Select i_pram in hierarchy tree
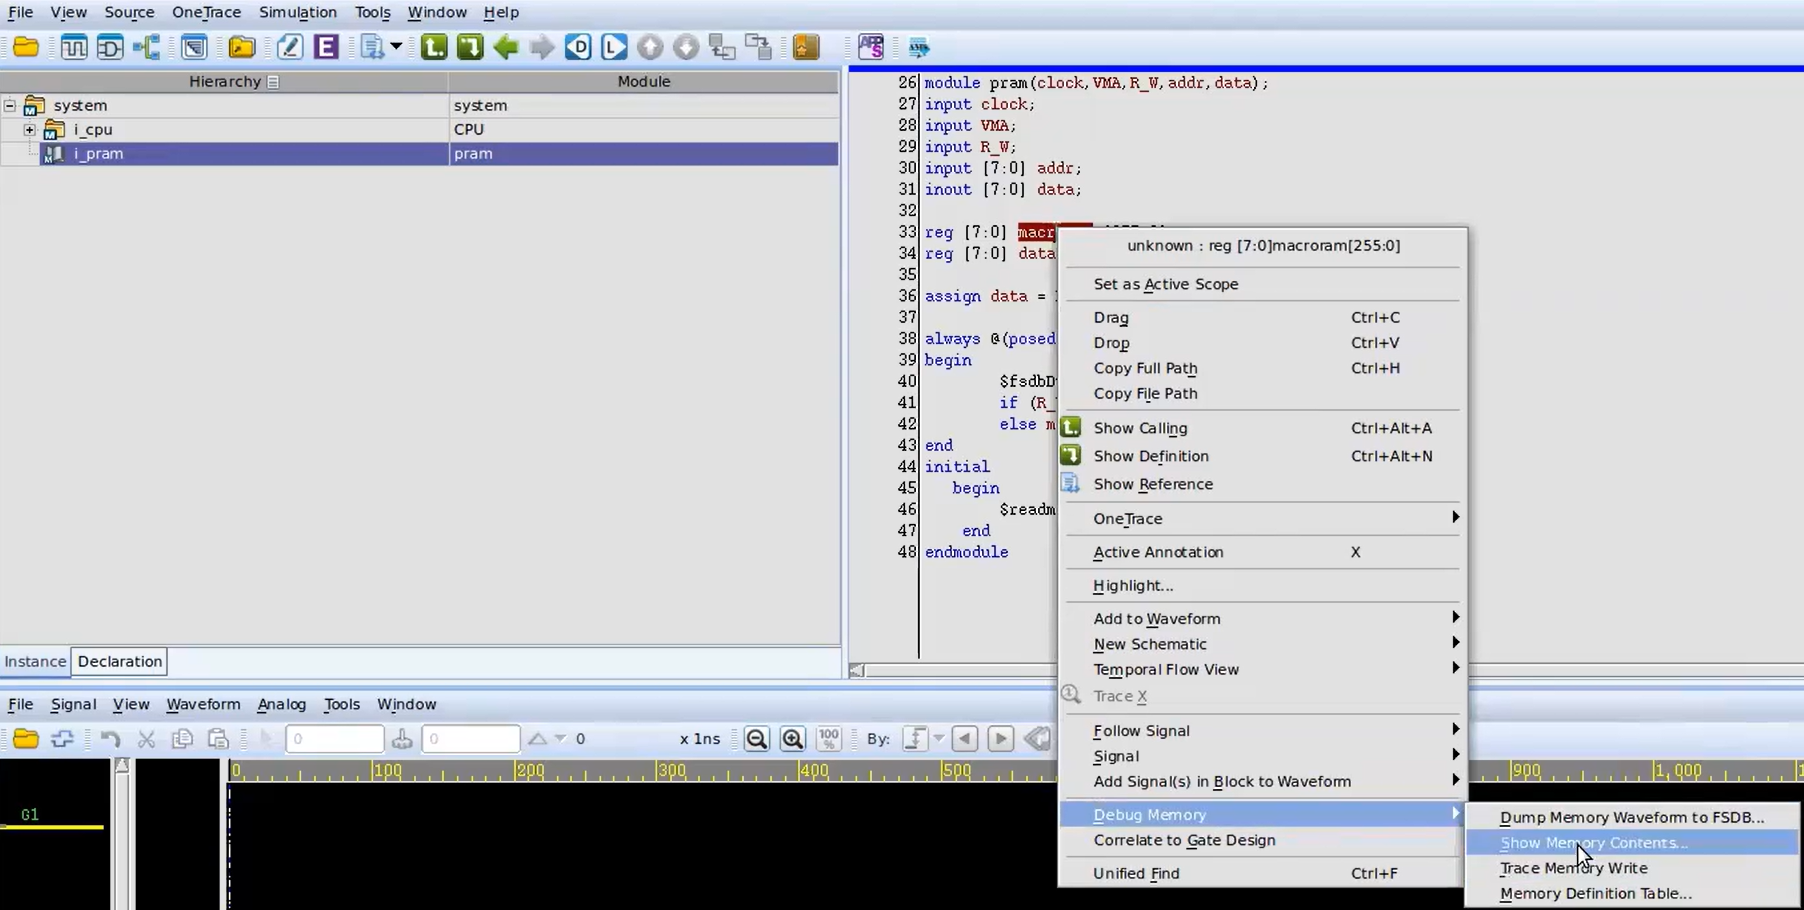1804x910 pixels. [98, 153]
